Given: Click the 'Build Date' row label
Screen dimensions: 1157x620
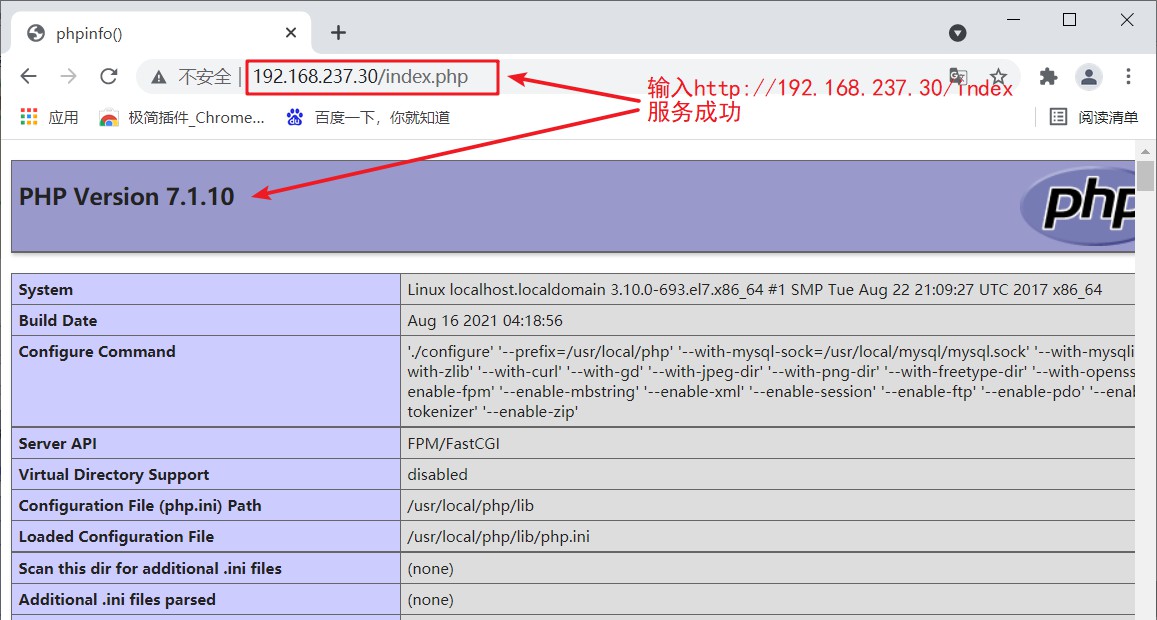Looking at the screenshot, I should (x=58, y=321).
